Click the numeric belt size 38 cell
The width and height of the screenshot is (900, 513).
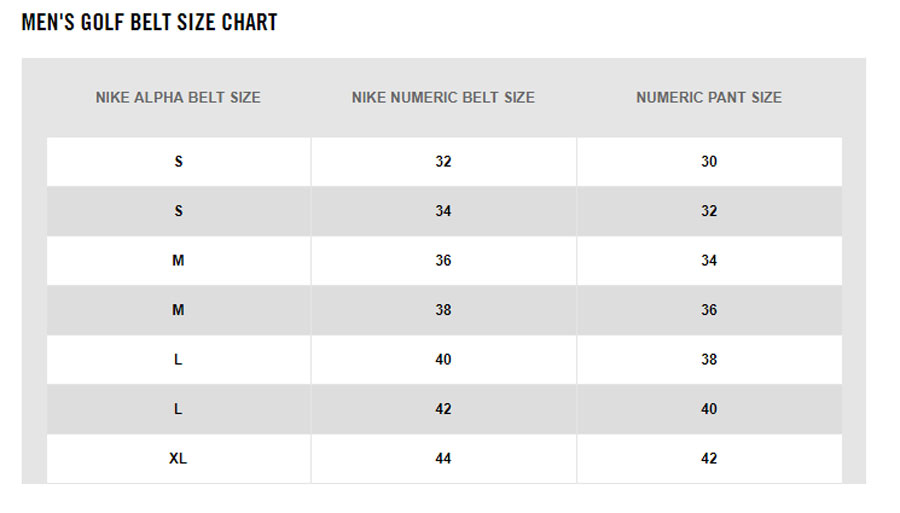443,310
